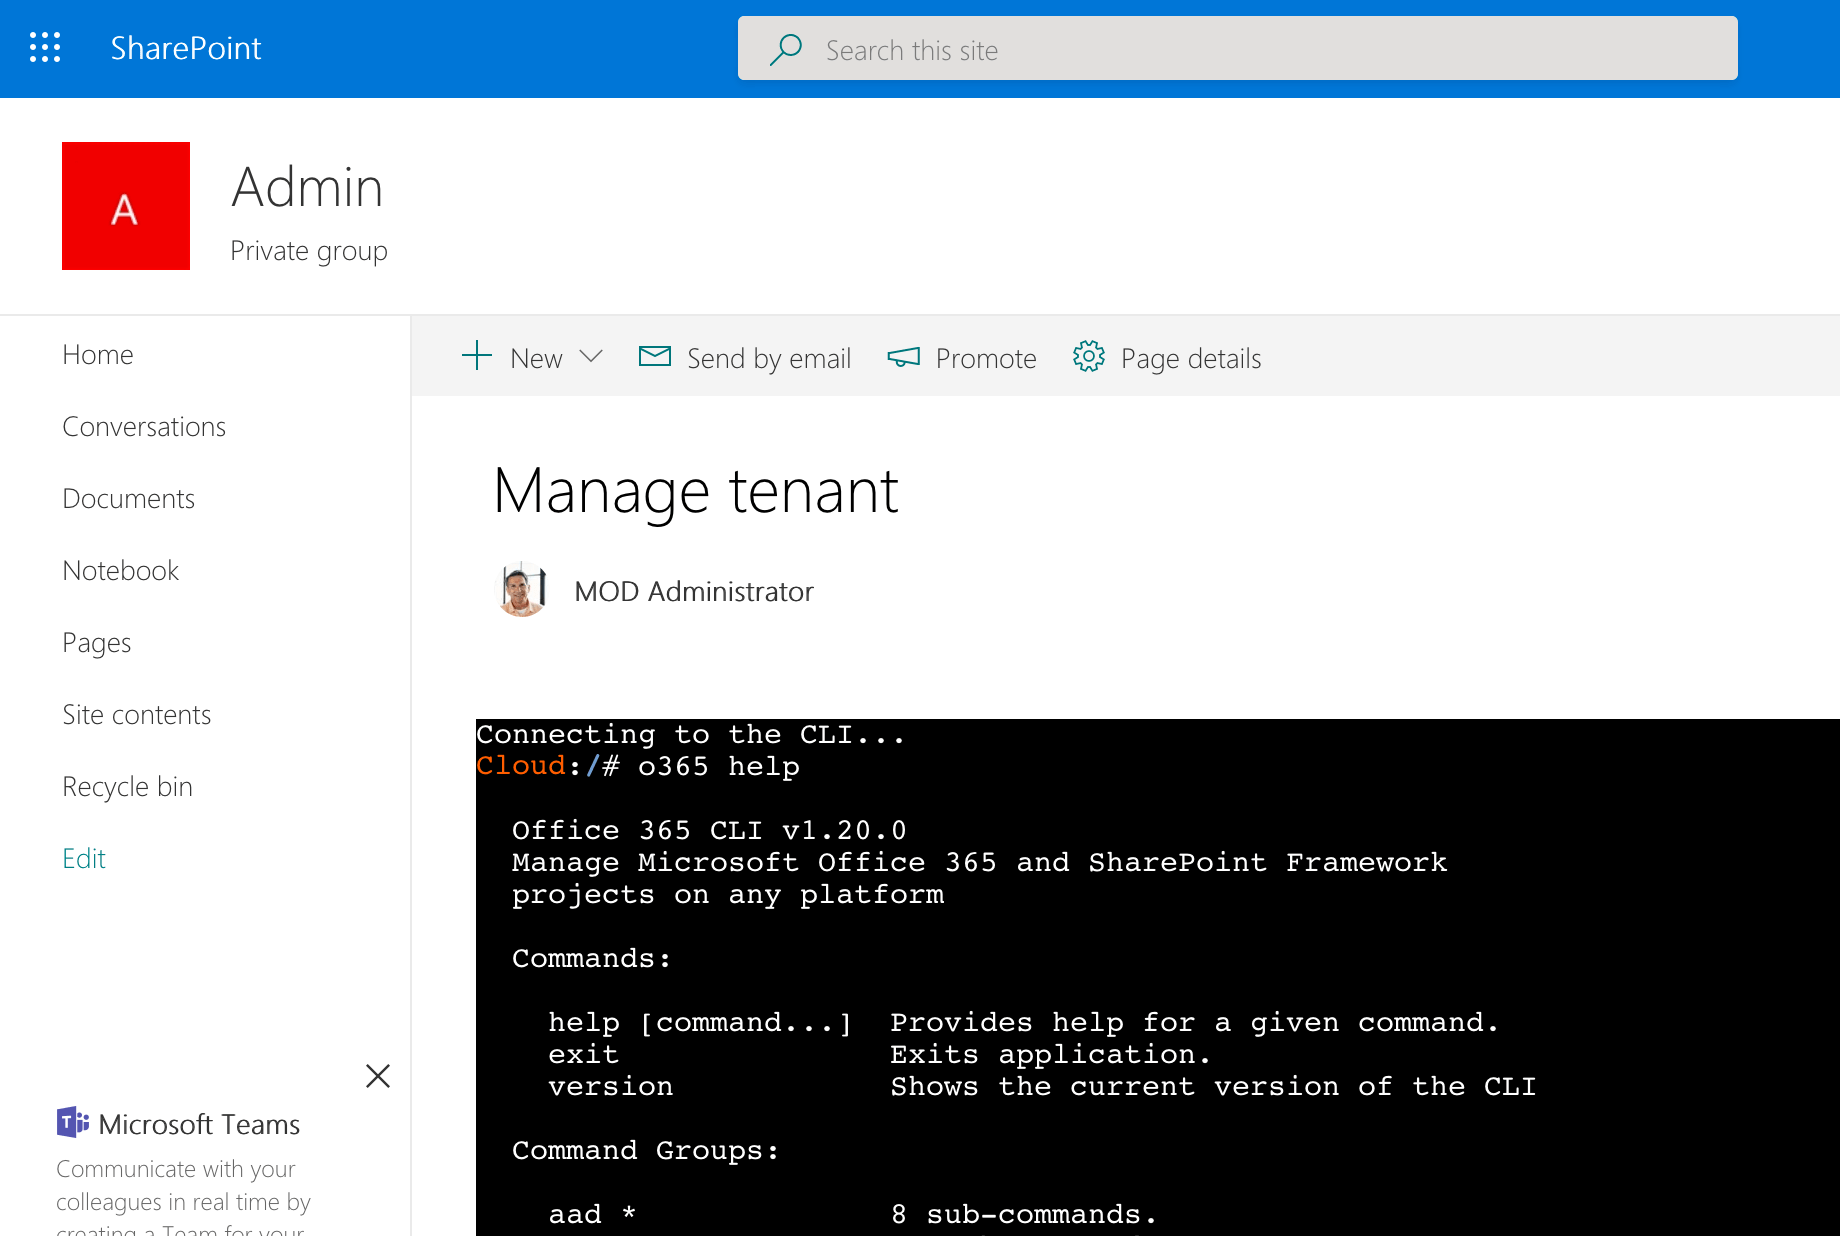
Task: Focus the Search this site field
Action: tap(1237, 48)
